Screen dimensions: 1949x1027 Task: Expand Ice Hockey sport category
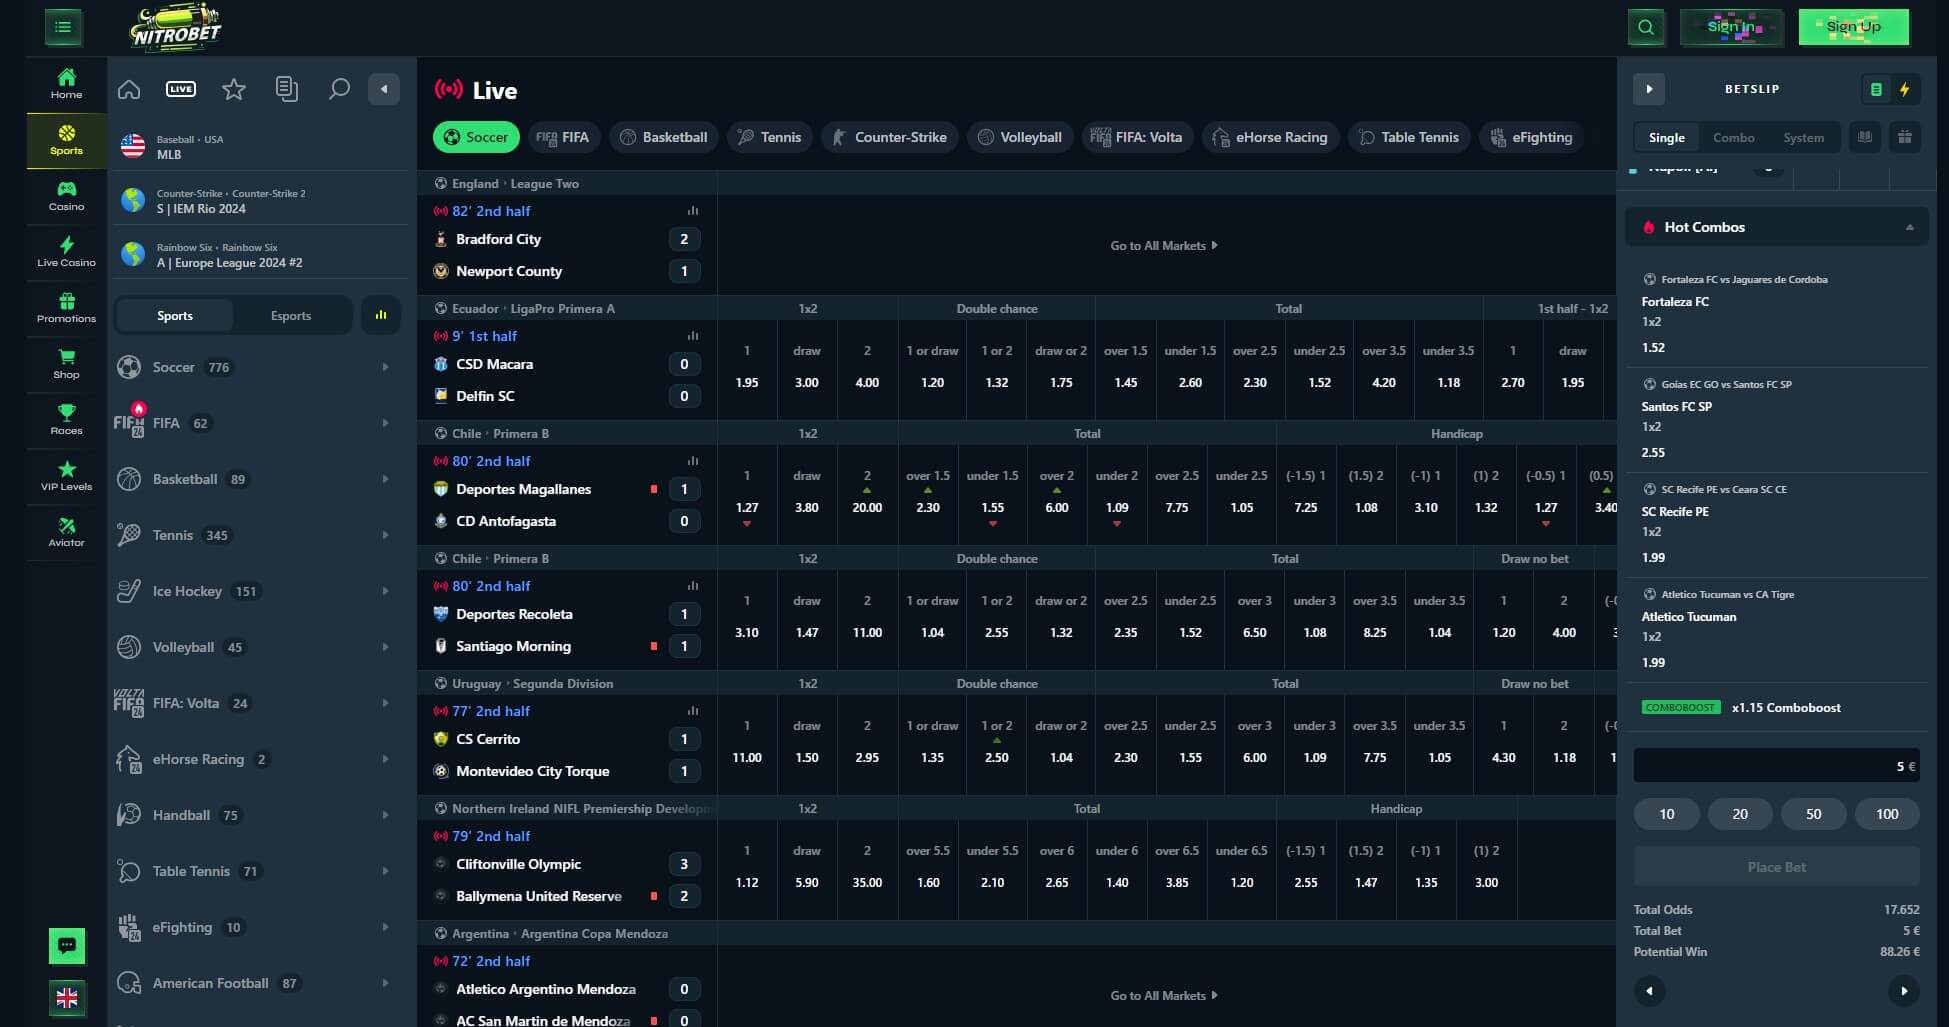coord(262,591)
